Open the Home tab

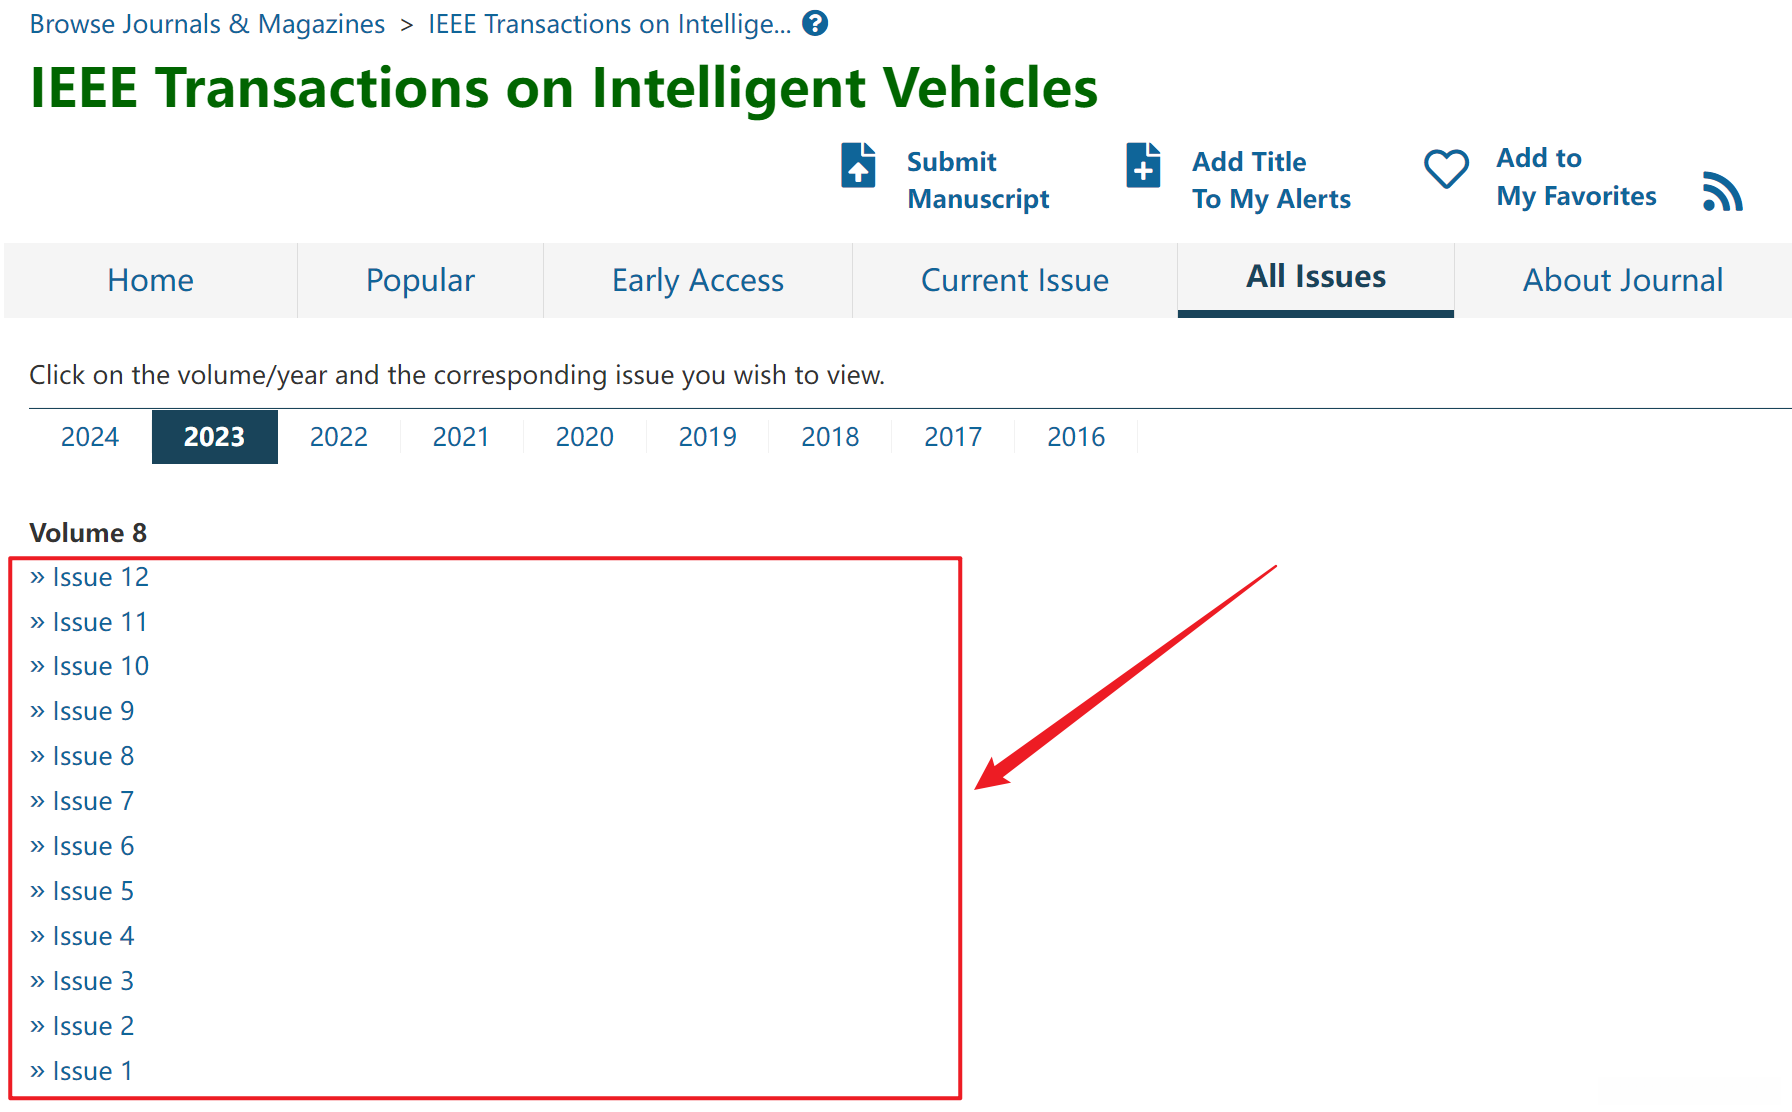tap(150, 280)
